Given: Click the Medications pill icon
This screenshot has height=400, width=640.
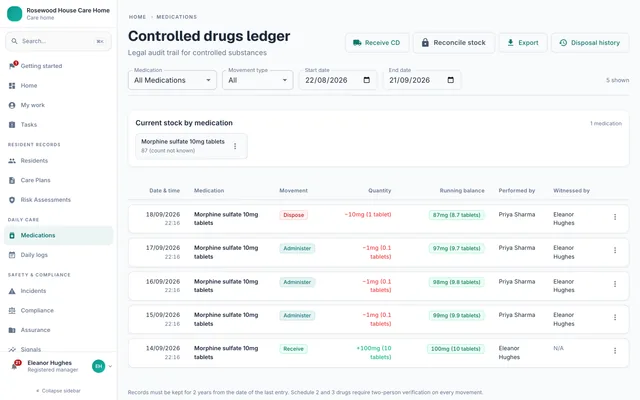Looking at the screenshot, I should [x=12, y=236].
